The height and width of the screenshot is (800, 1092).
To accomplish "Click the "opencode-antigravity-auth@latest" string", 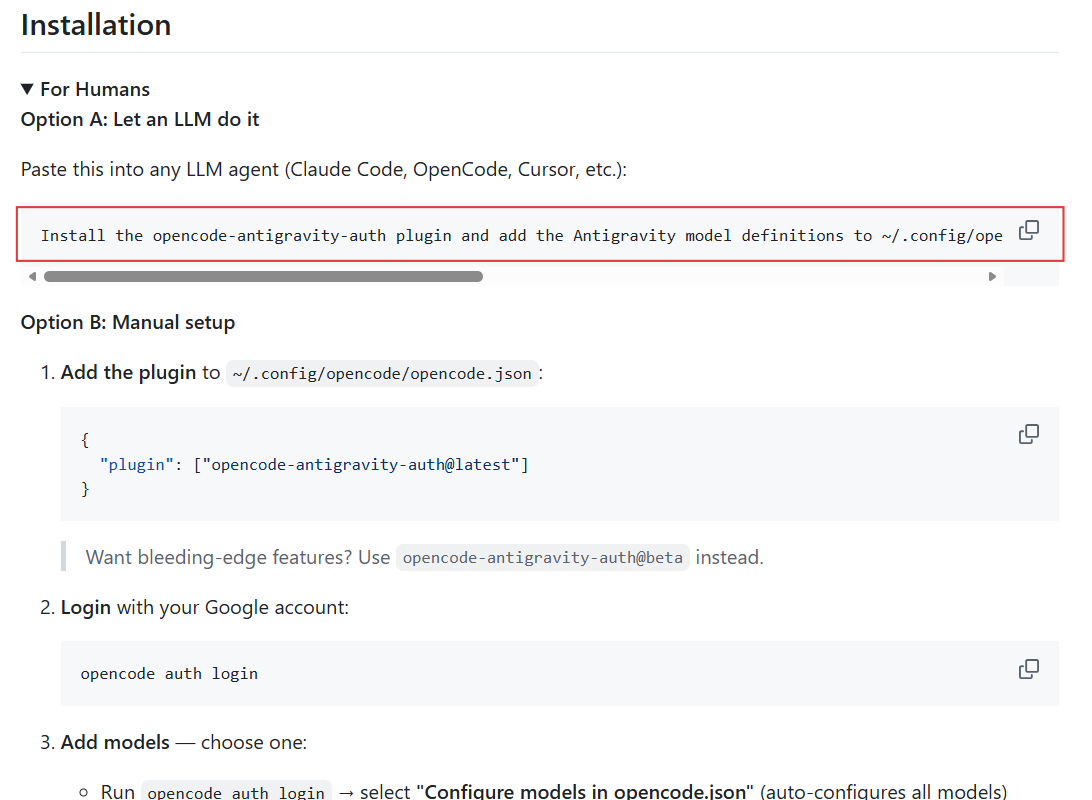I will pos(361,464).
